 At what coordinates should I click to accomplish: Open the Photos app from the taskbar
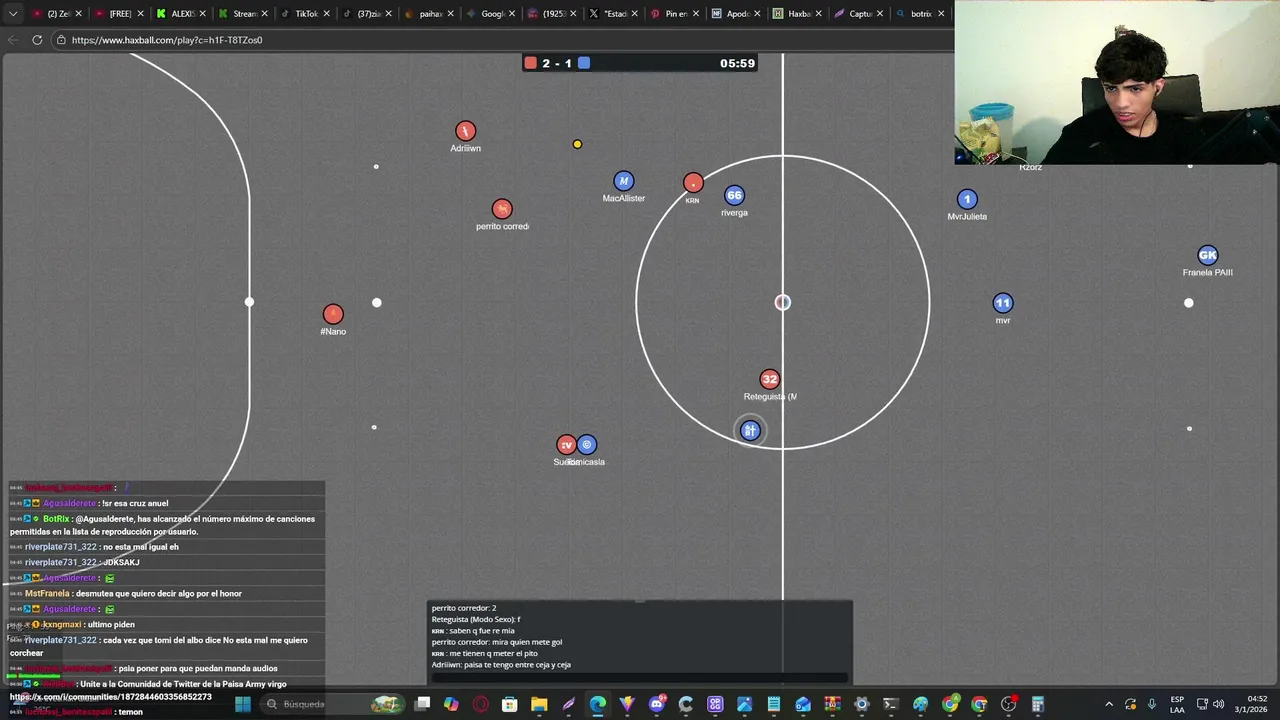point(745,704)
